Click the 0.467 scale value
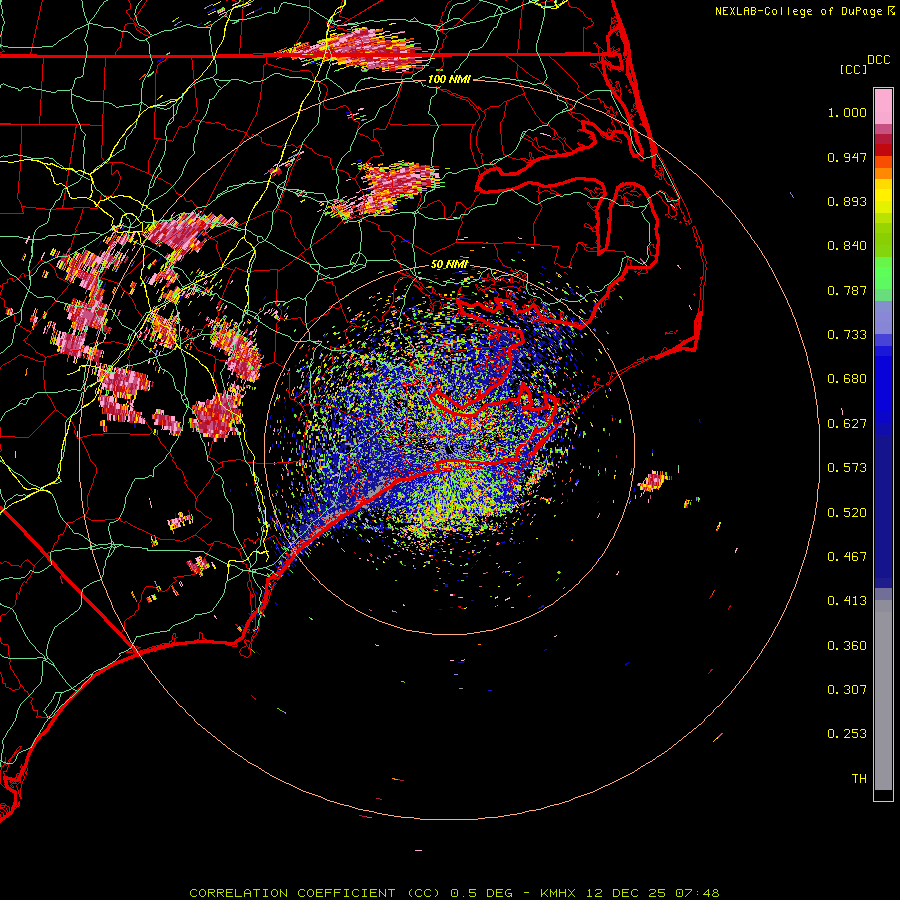 (x=847, y=557)
